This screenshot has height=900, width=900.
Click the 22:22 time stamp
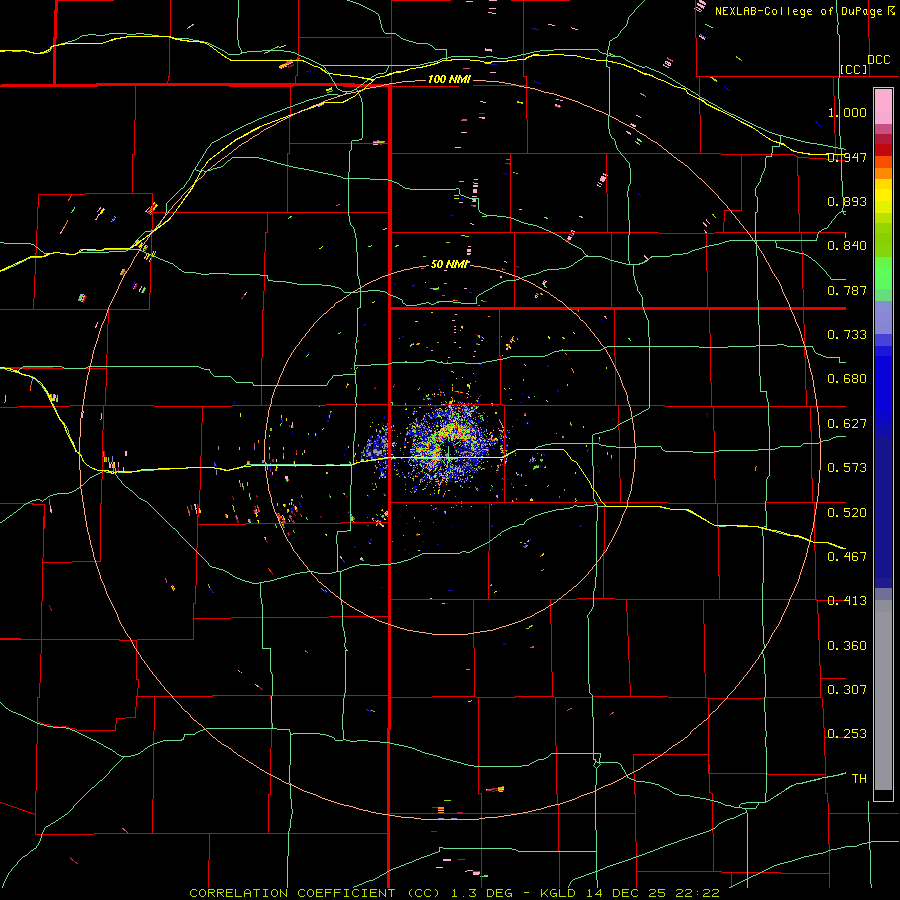696,893
